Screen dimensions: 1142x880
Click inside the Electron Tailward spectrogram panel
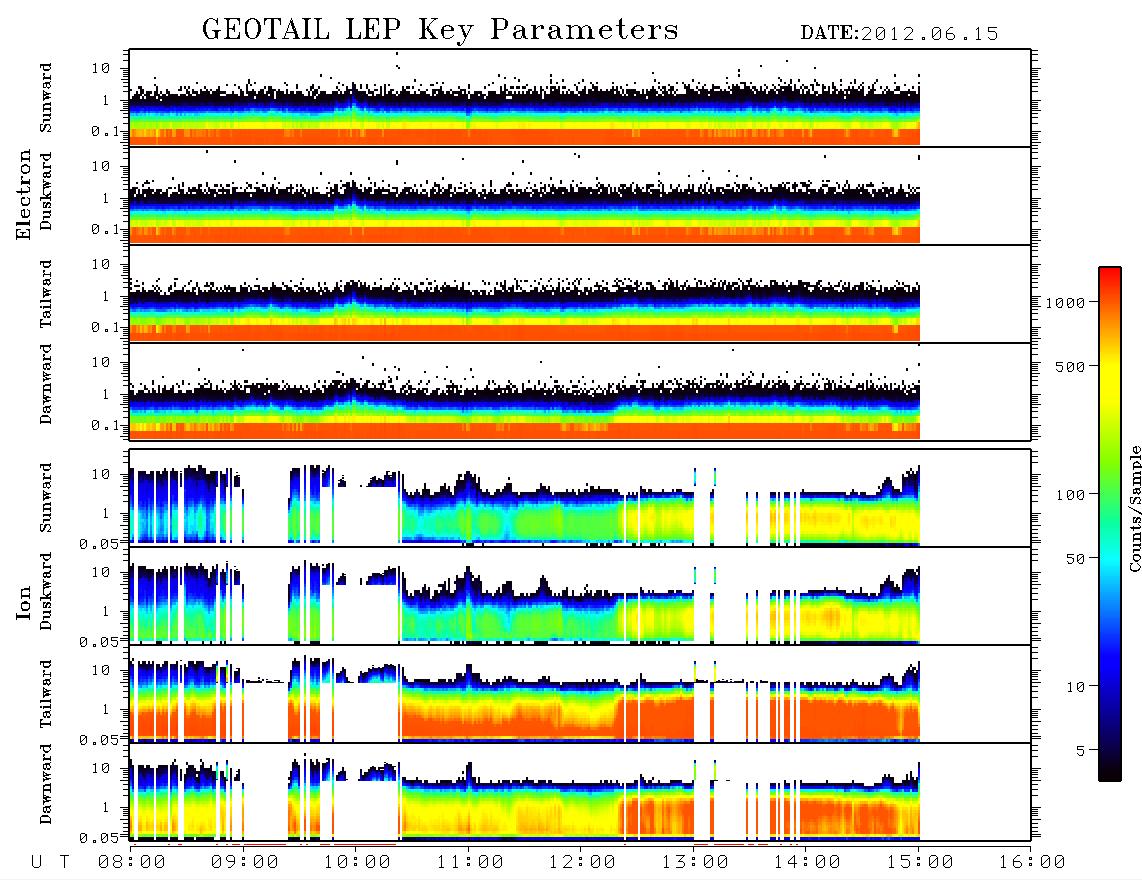[580, 294]
